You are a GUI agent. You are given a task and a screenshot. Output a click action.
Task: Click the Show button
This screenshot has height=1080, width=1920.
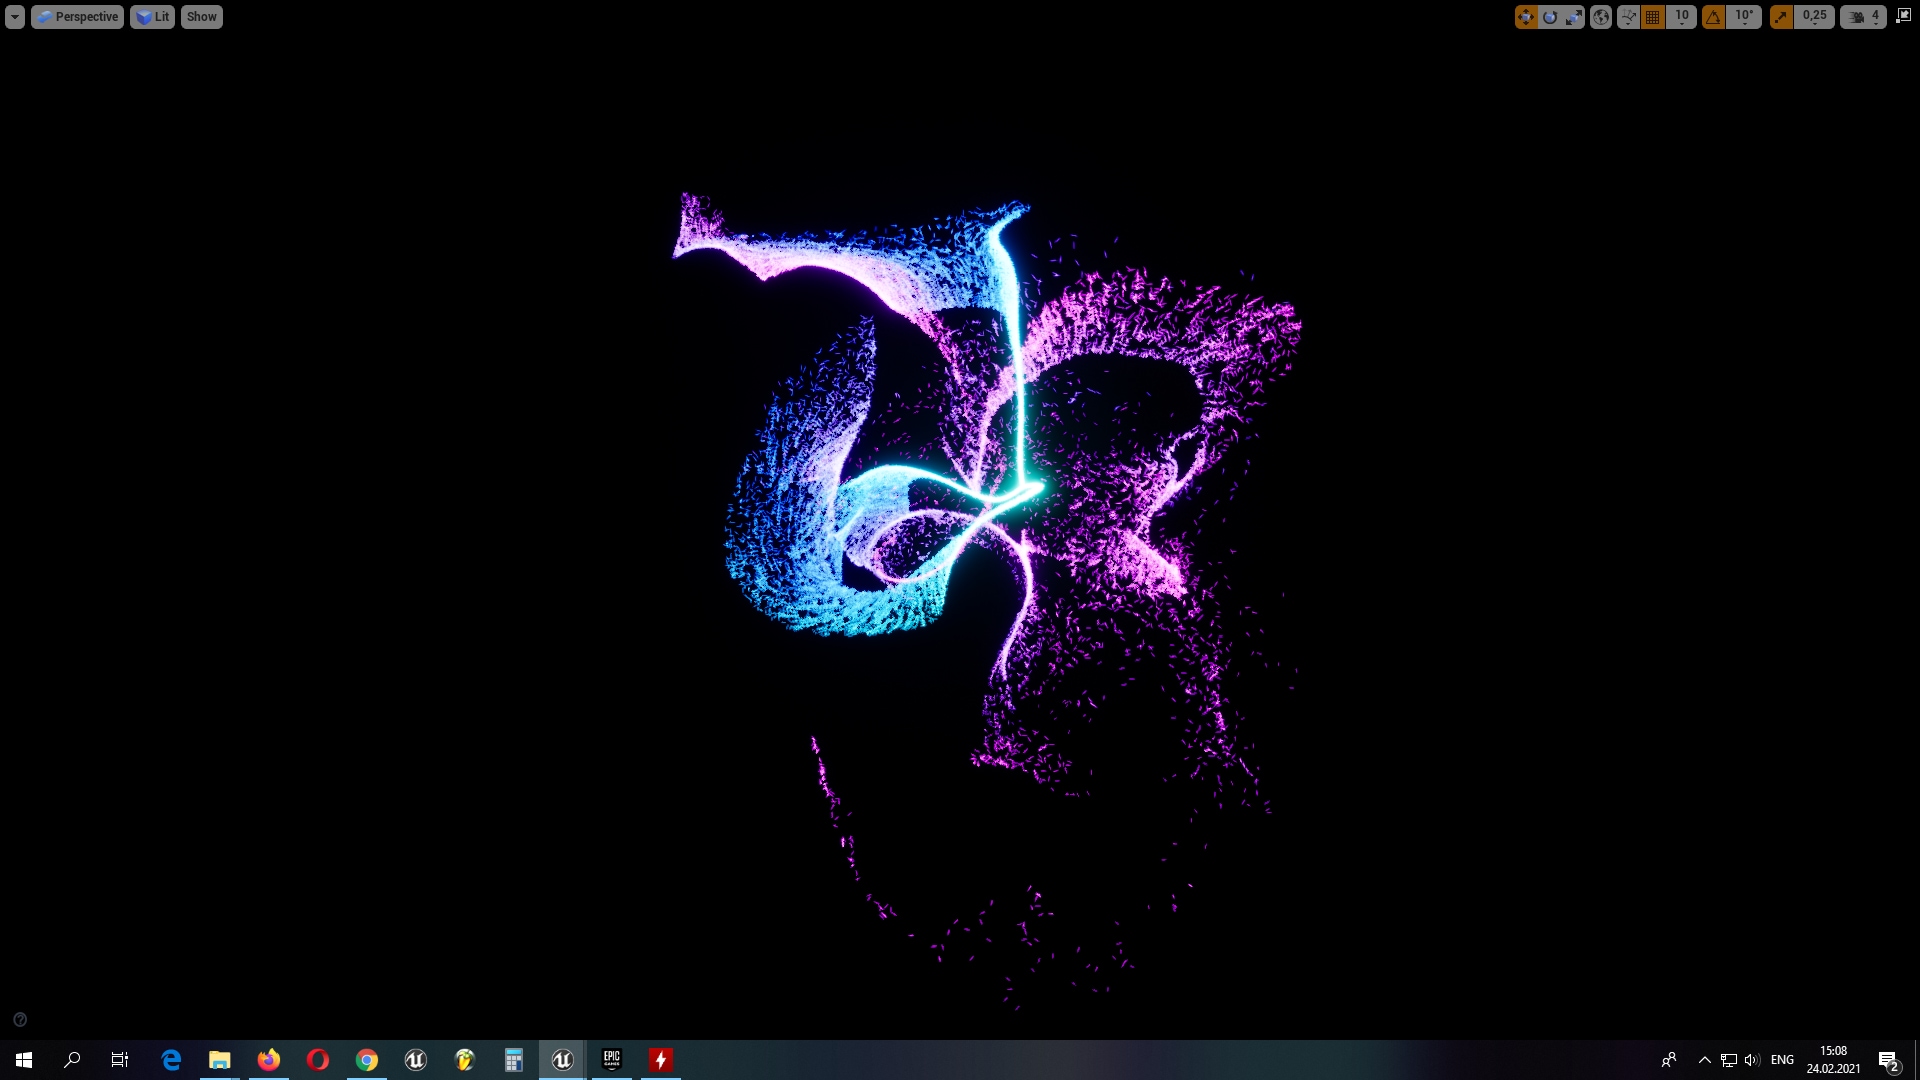(201, 17)
